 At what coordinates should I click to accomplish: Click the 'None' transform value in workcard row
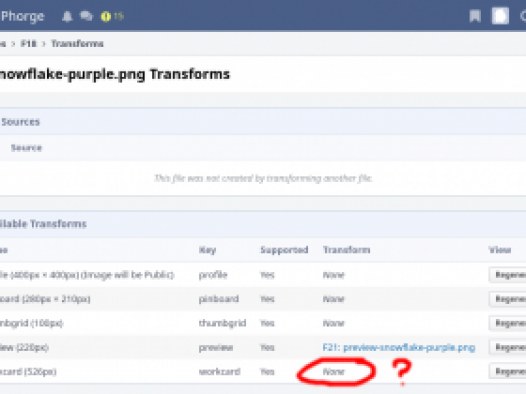[x=333, y=372]
